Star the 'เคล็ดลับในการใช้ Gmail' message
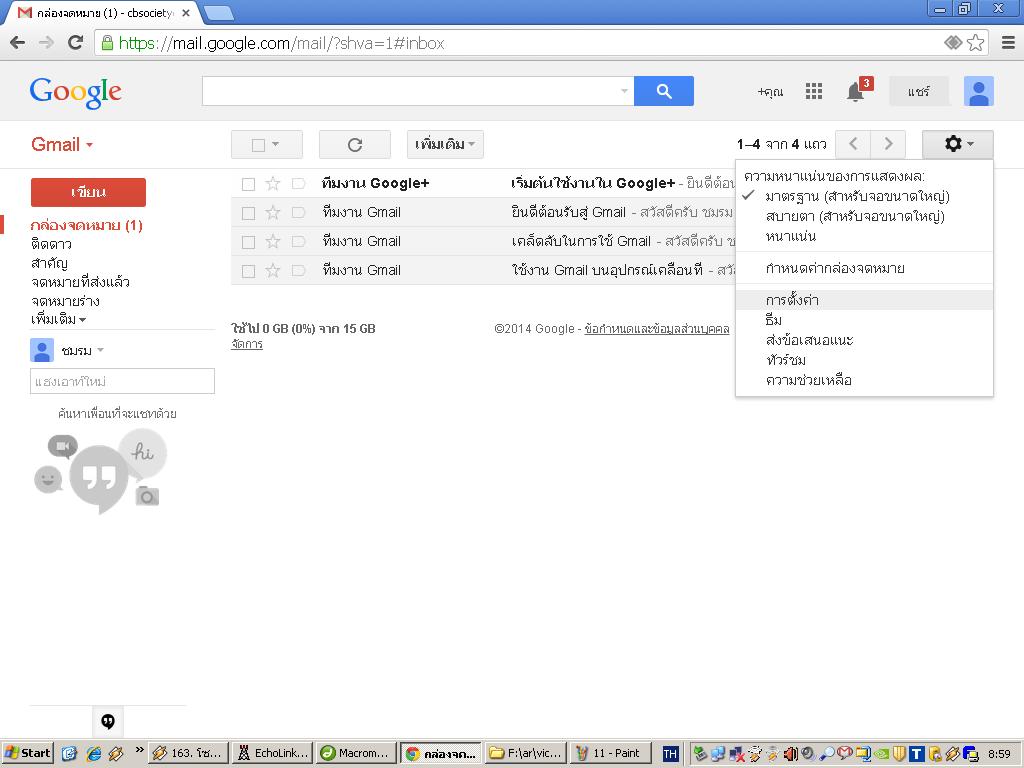Image resolution: width=1024 pixels, height=768 pixels. pos(273,242)
